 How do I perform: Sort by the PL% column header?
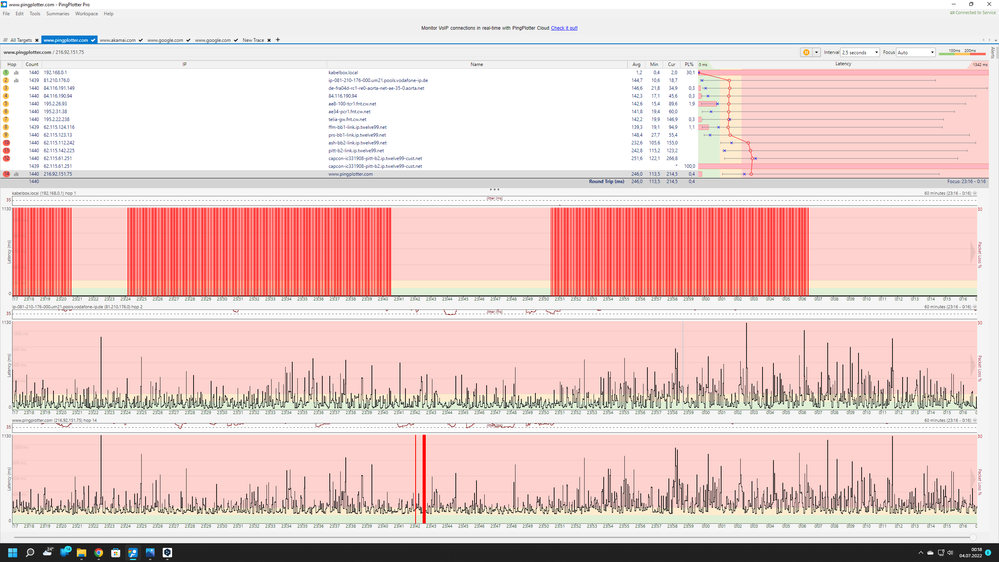pos(689,64)
